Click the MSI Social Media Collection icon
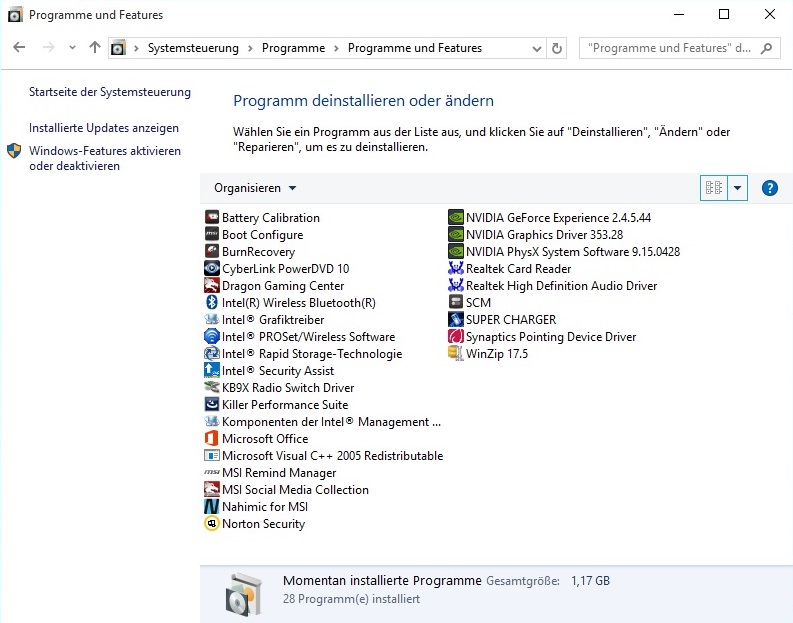The height and width of the screenshot is (623, 793). point(211,490)
